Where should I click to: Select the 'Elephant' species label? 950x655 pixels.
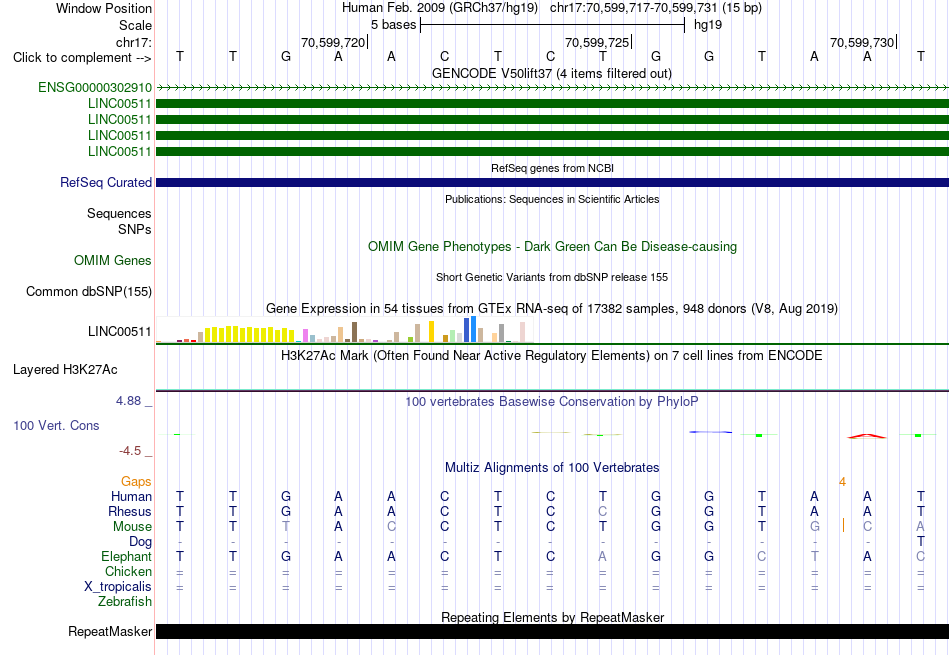(x=126, y=556)
